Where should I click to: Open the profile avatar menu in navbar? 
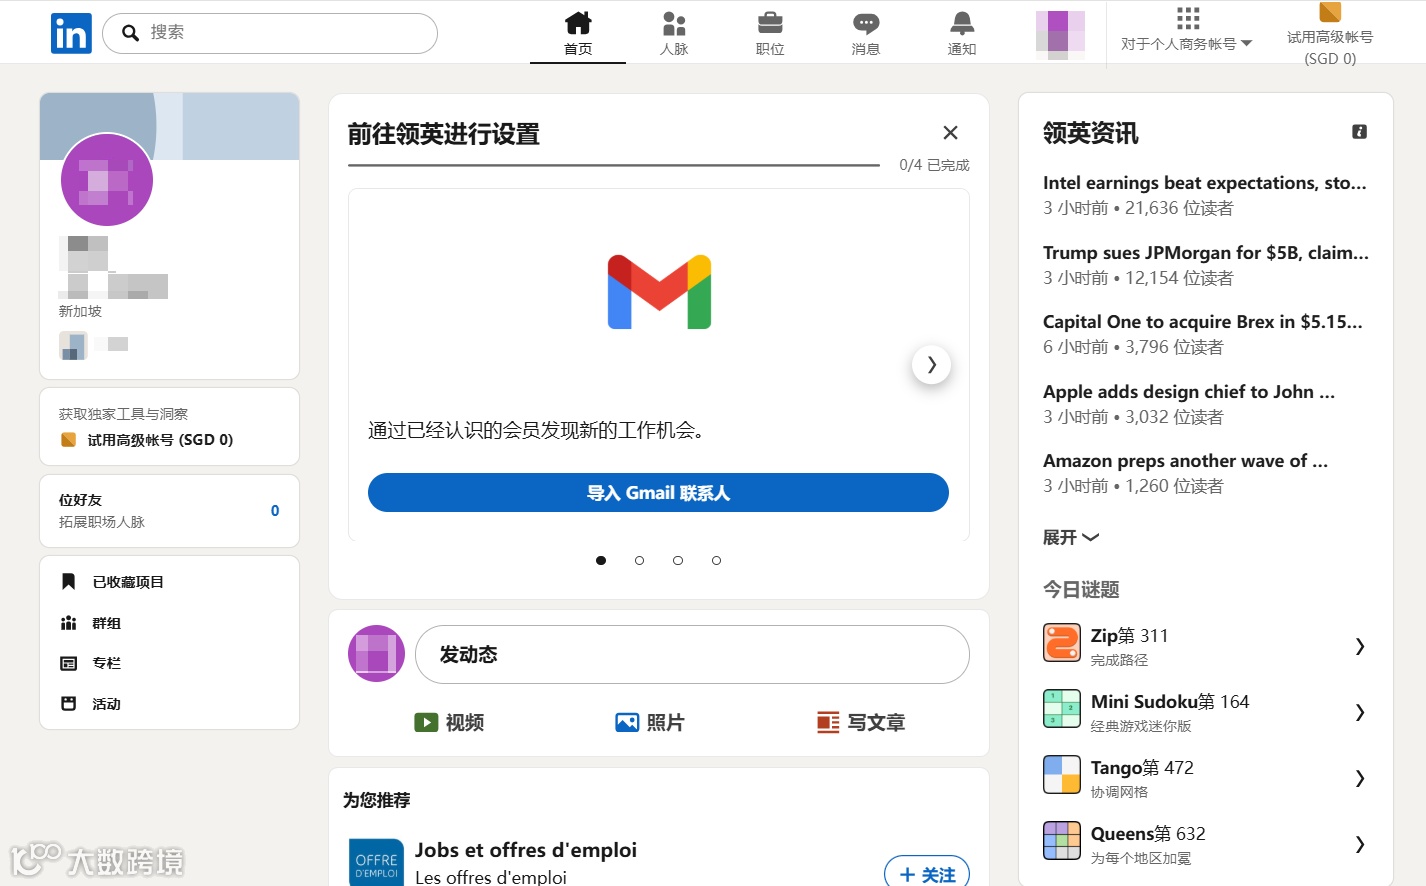[x=1060, y=33]
